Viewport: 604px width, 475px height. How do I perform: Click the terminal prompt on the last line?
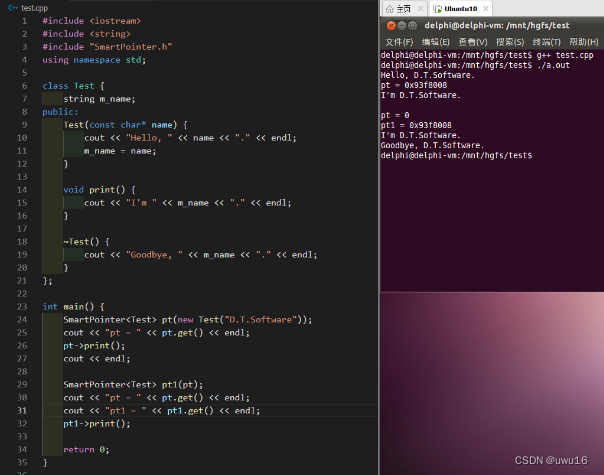(456, 156)
